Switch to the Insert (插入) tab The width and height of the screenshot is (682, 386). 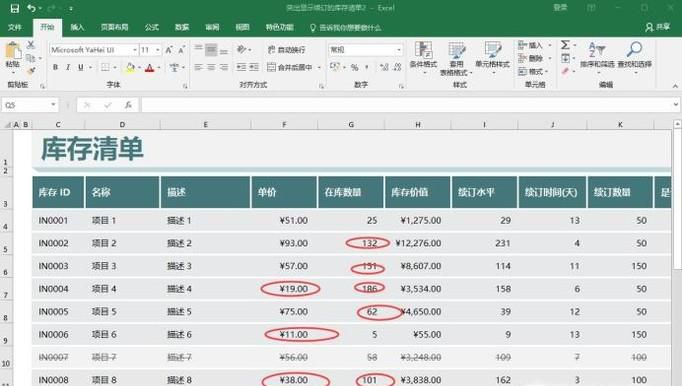[x=77, y=27]
